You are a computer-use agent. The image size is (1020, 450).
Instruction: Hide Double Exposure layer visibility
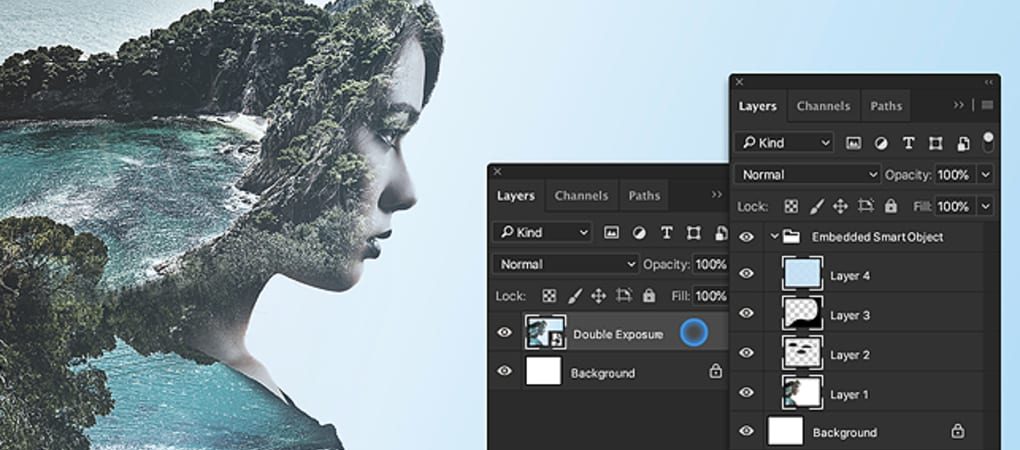504,333
